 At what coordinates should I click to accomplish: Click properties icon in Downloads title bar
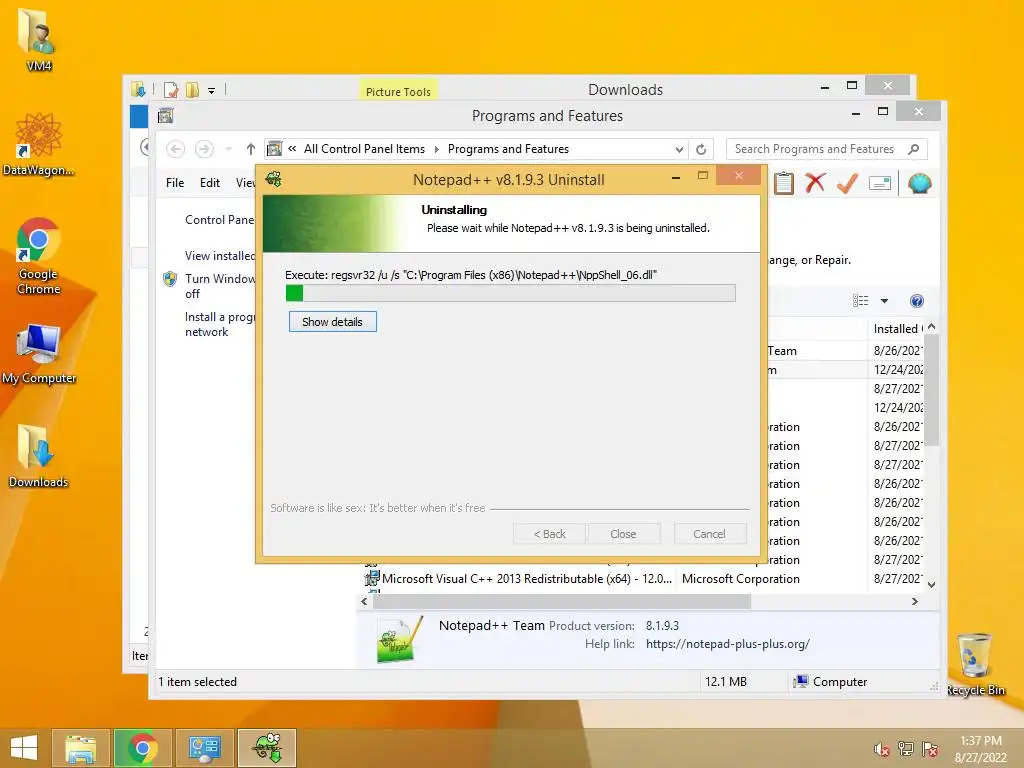pos(171,90)
